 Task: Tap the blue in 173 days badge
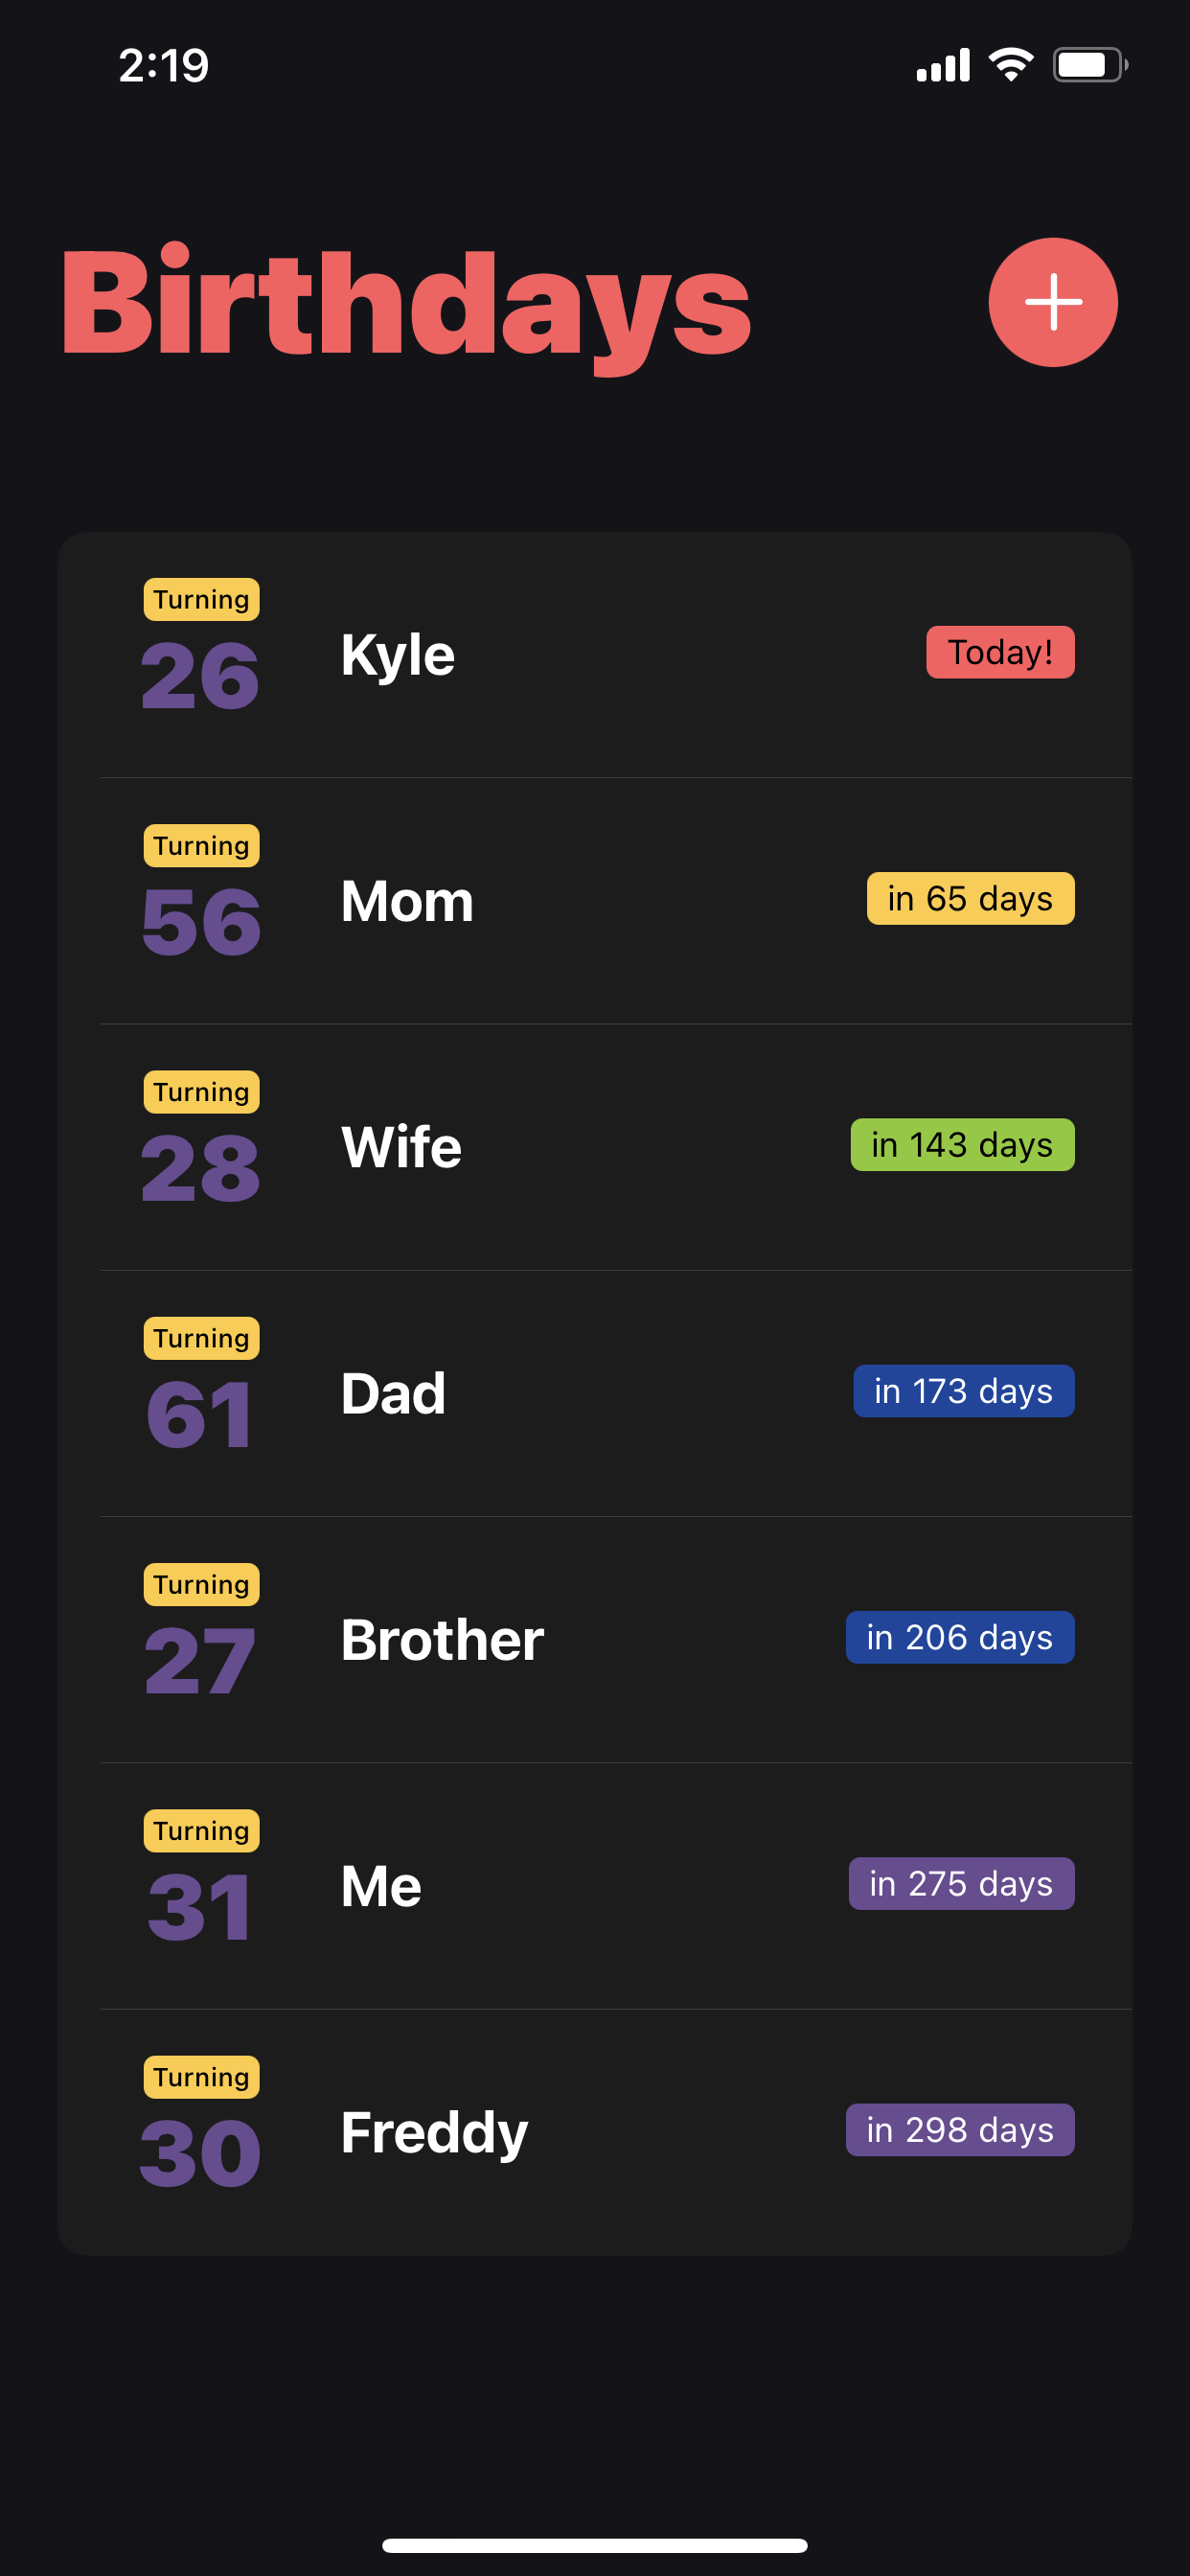coord(964,1390)
